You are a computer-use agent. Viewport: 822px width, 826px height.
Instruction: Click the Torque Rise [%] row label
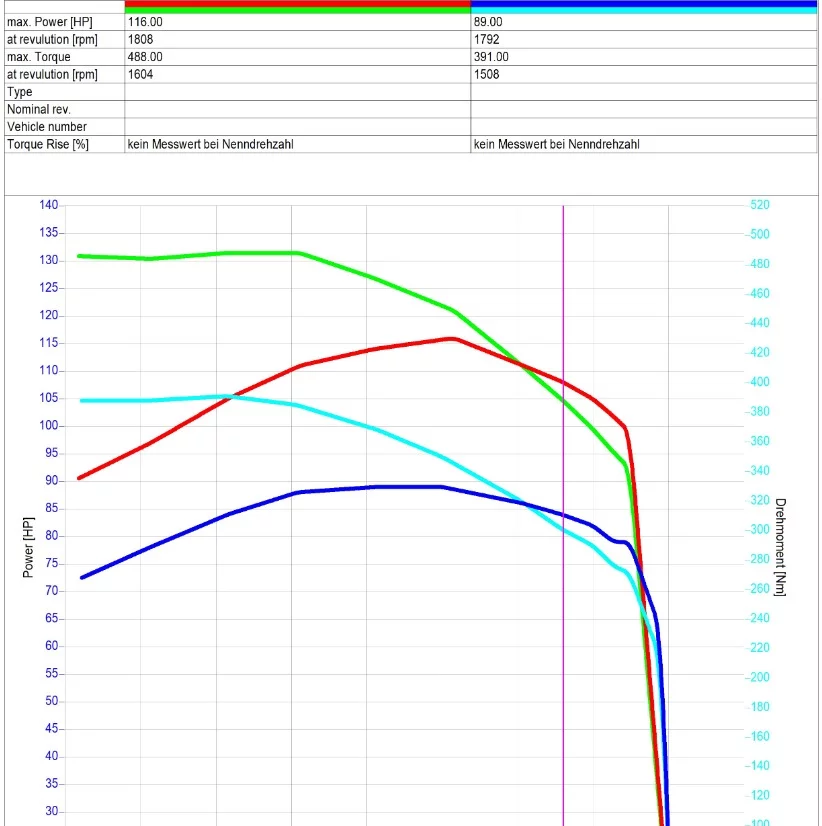48,144
